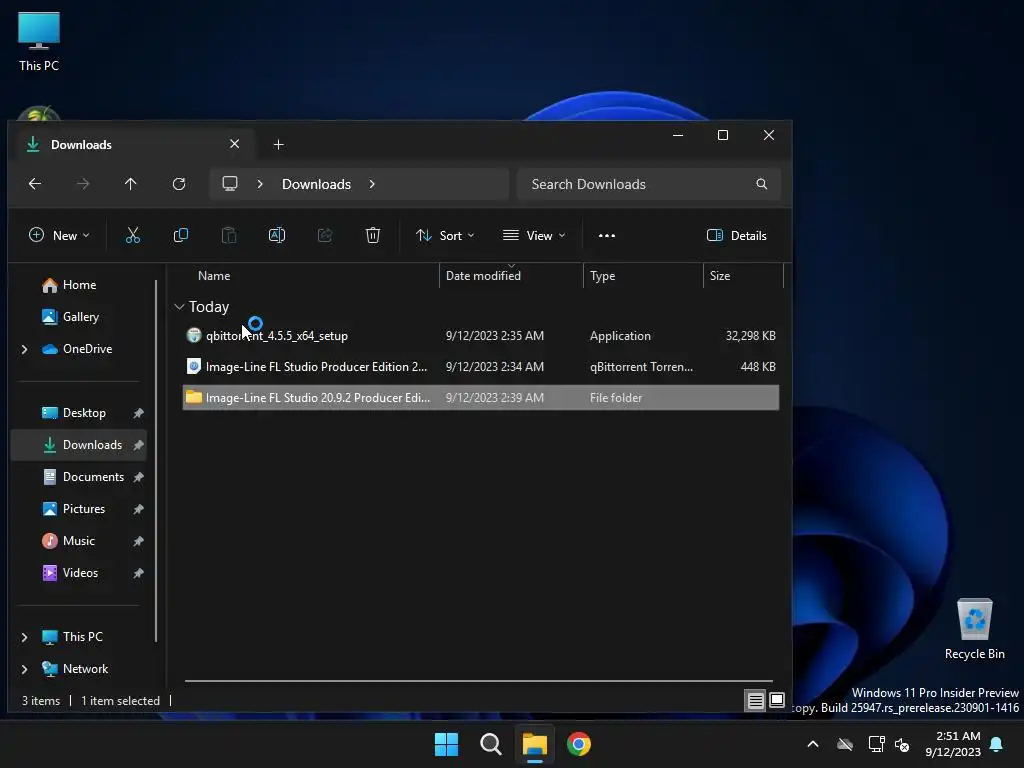Image resolution: width=1024 pixels, height=768 pixels.
Task: Click the Paste clipboard icon
Action: [229, 235]
